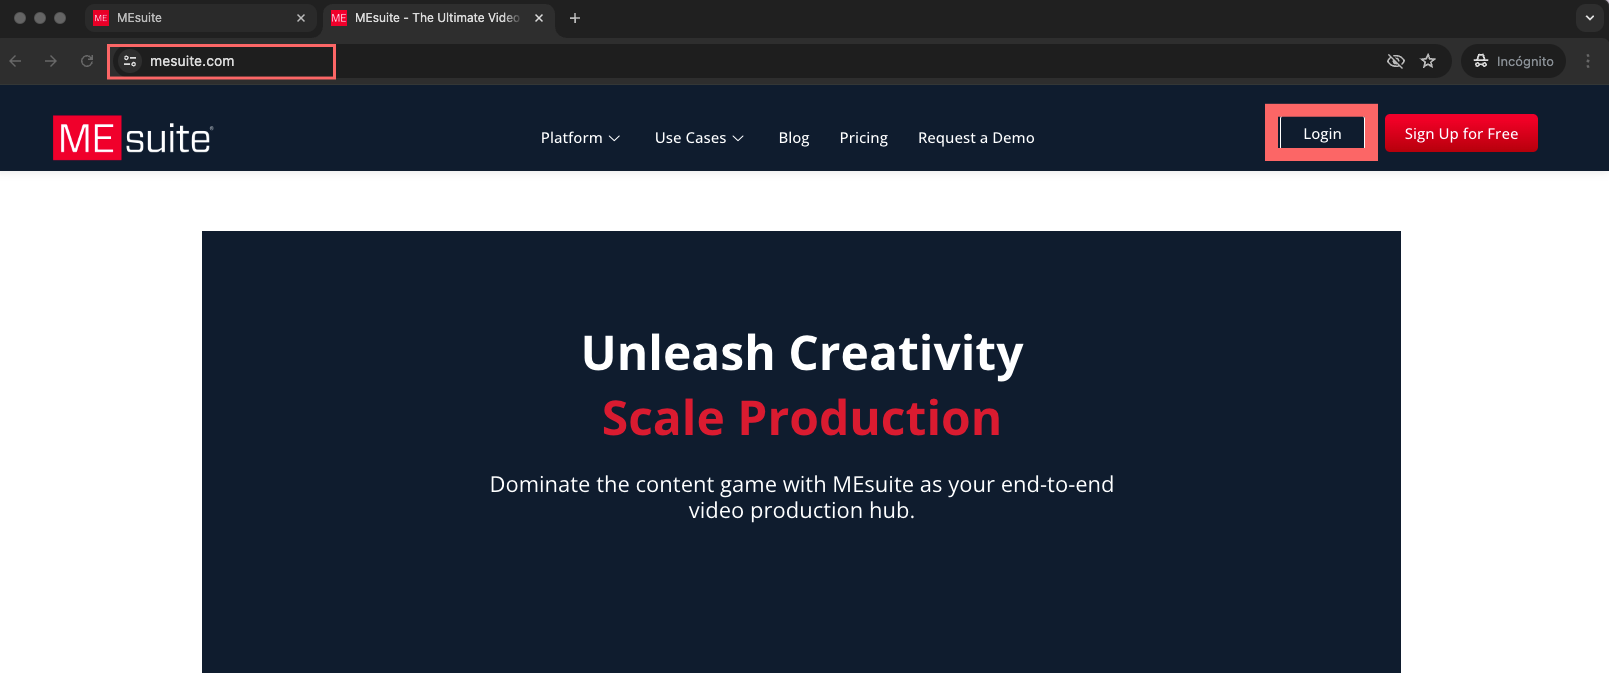1609x673 pixels.
Task: Reload the page with refresh icon
Action: coord(87,61)
